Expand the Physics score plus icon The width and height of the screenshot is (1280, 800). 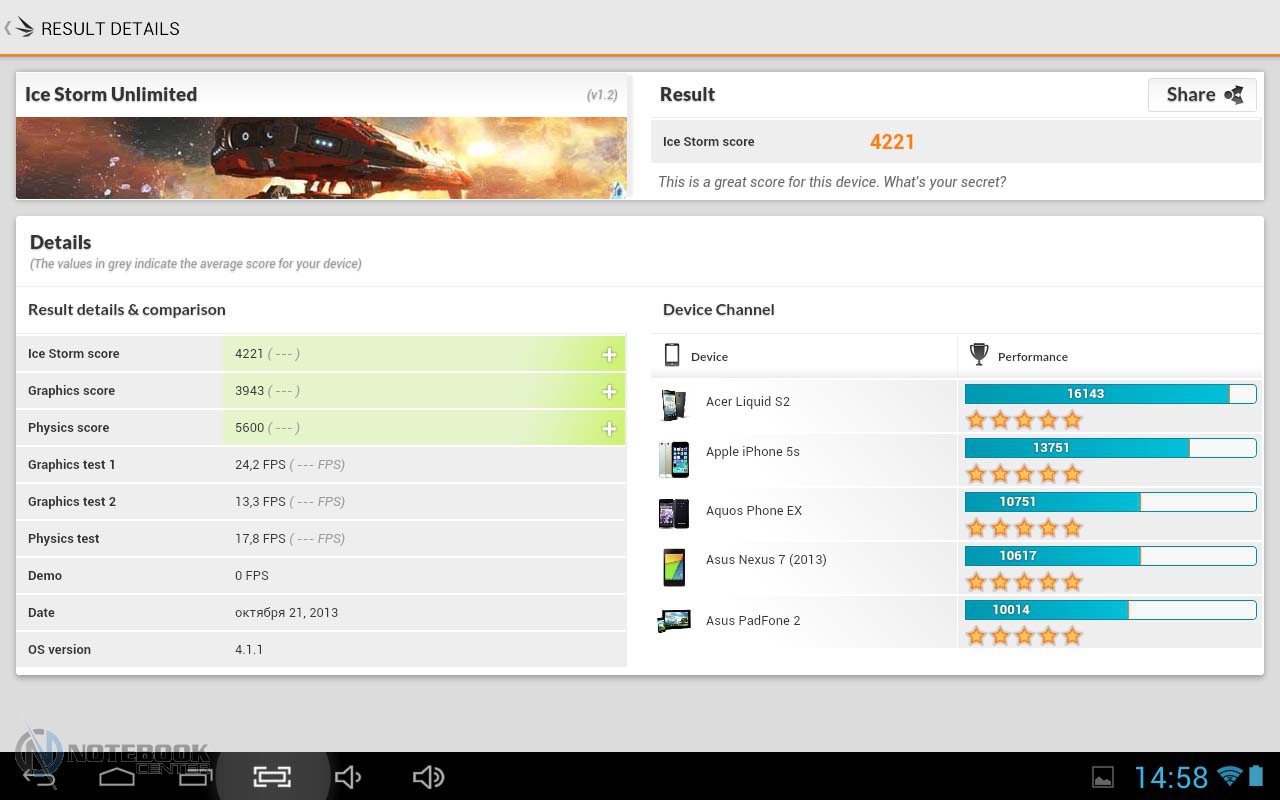(608, 428)
